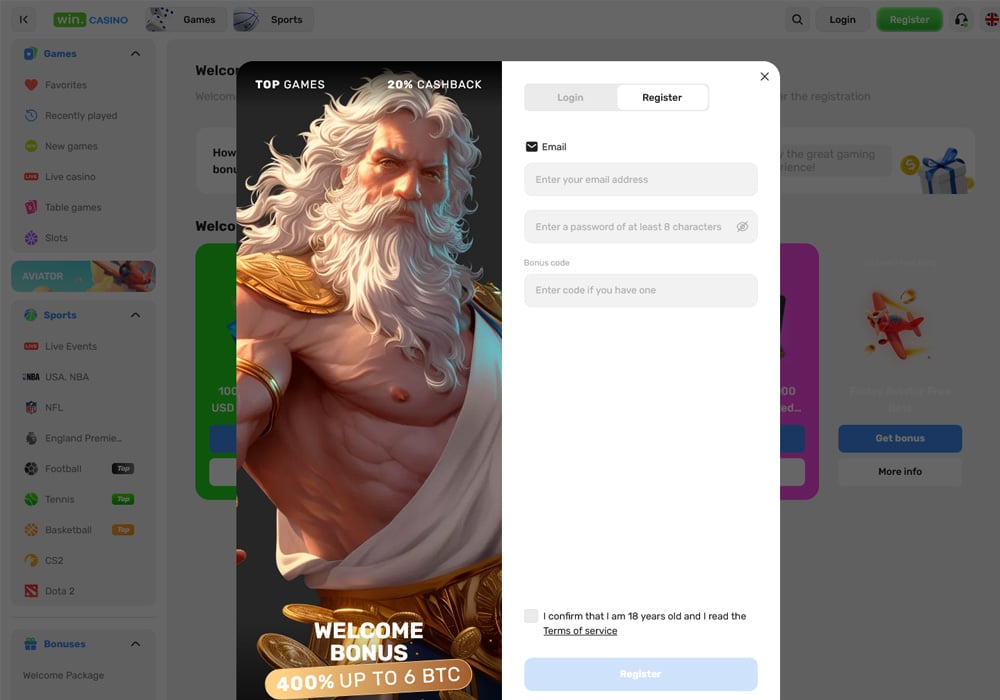Open the Sports tab in the header

[x=272, y=19]
